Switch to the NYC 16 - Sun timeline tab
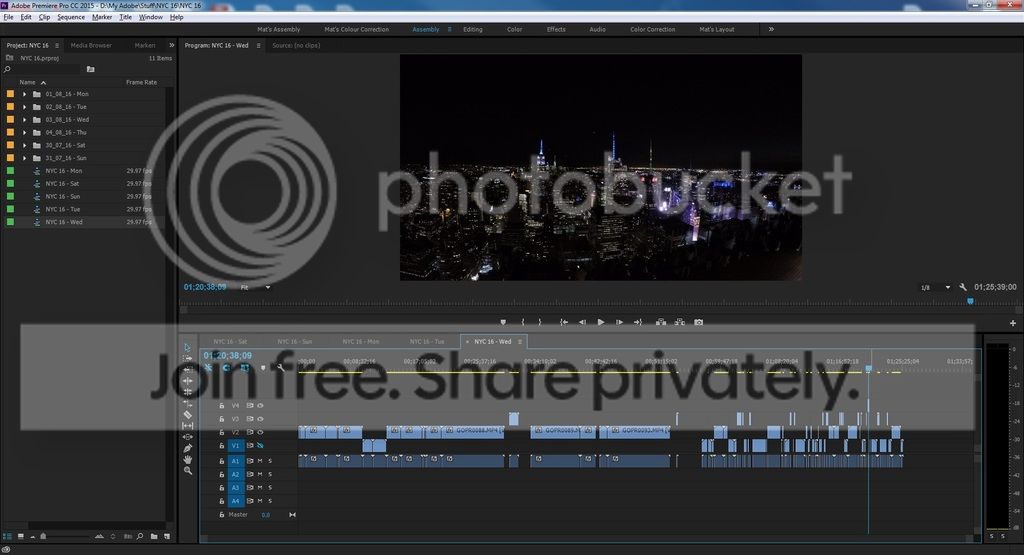Screen dimensions: 1024x555 pyautogui.click(x=294, y=341)
